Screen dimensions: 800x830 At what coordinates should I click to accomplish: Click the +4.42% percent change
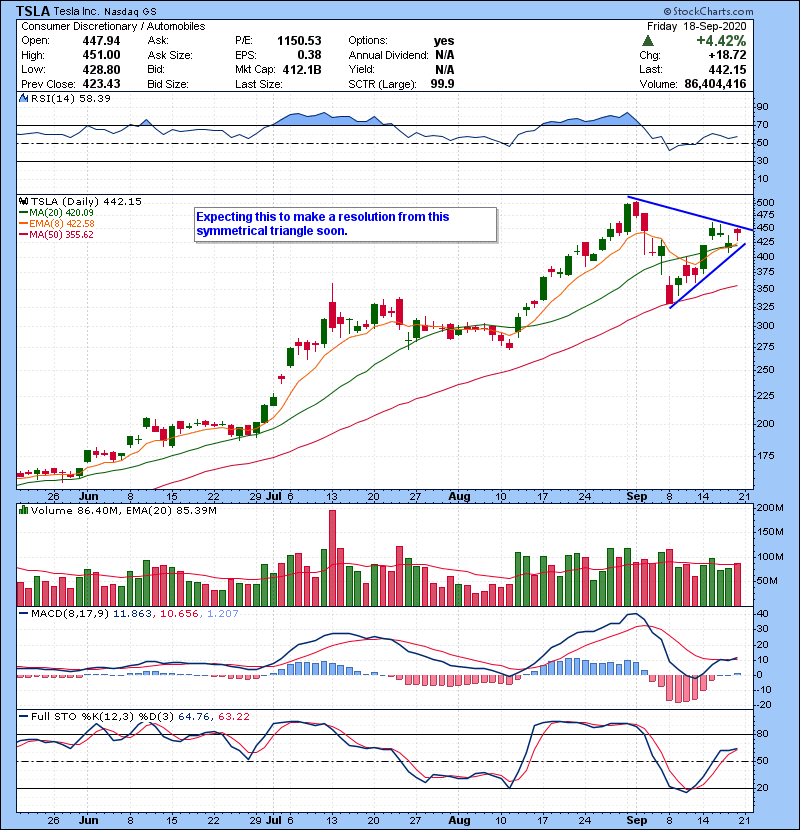pyautogui.click(x=721, y=41)
